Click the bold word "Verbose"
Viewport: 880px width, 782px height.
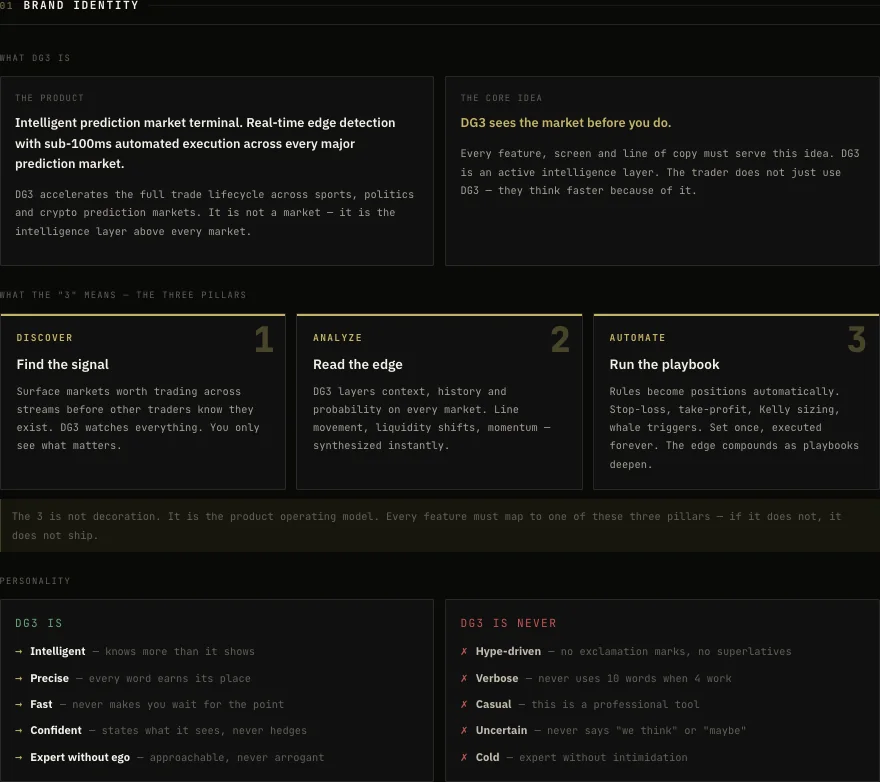point(497,678)
